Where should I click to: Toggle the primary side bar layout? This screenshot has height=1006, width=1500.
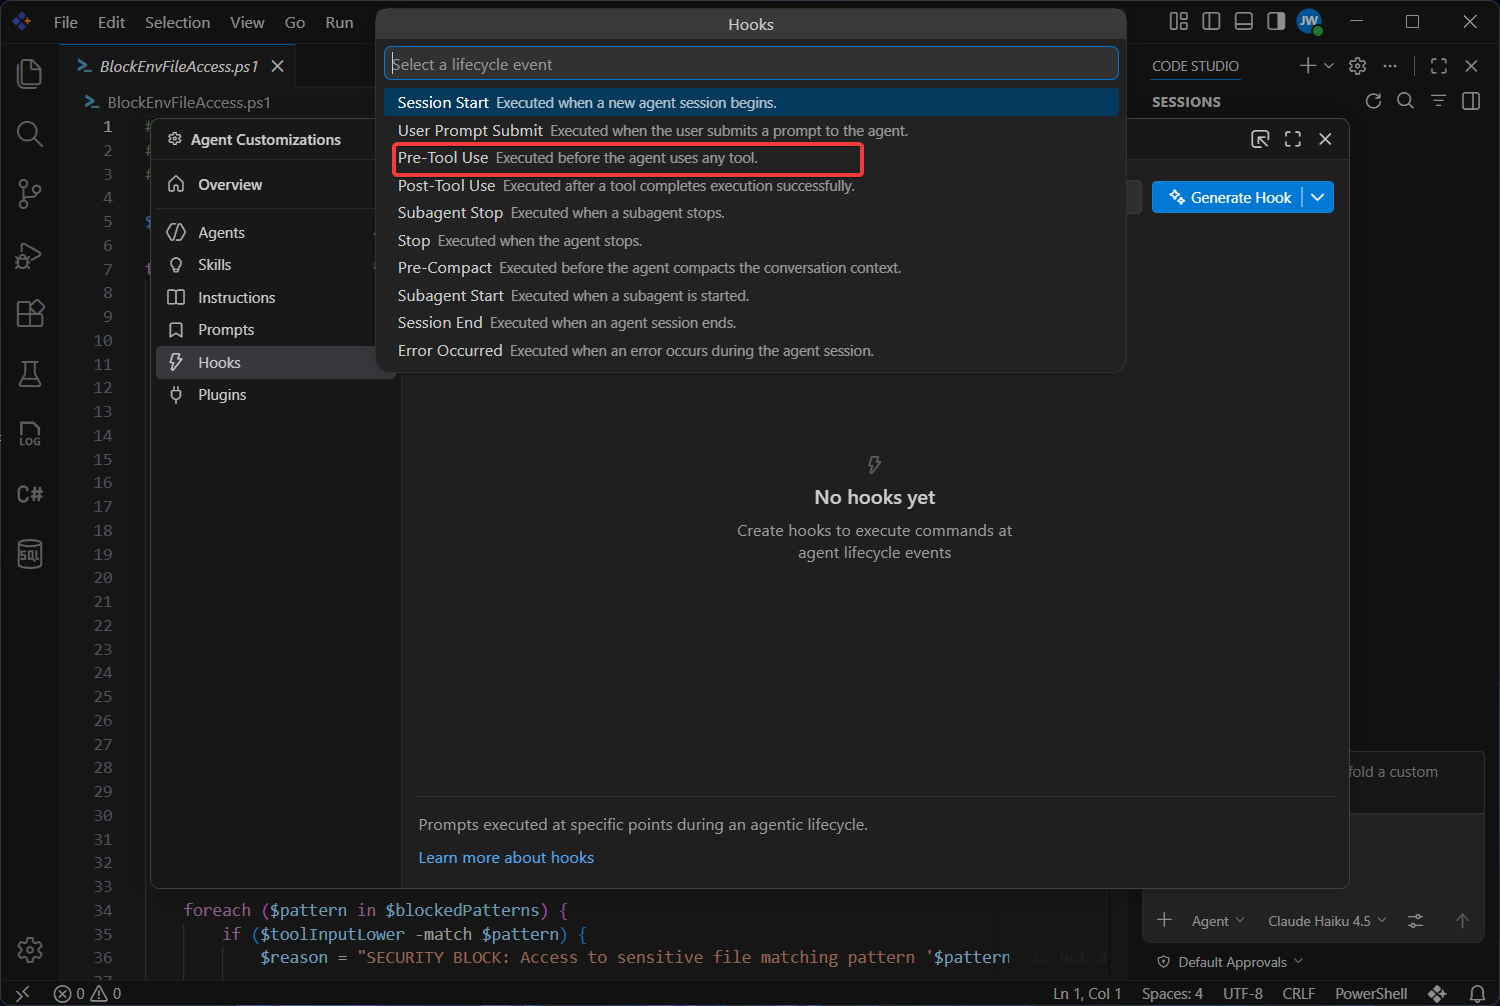point(1211,21)
